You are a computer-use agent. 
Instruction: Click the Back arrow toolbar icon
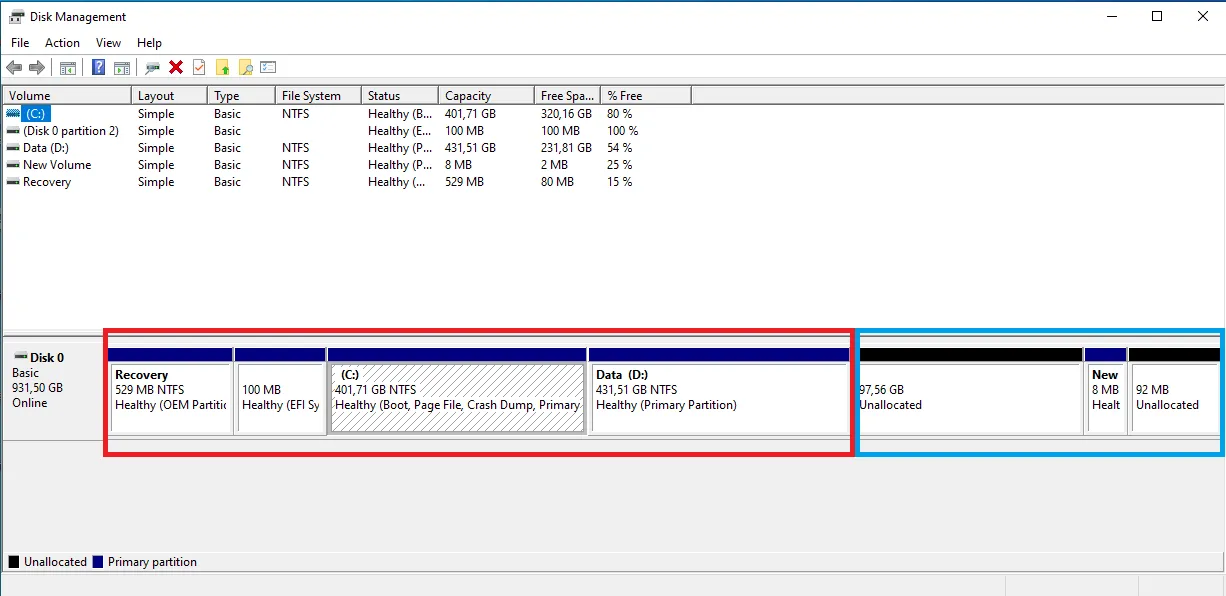point(14,68)
